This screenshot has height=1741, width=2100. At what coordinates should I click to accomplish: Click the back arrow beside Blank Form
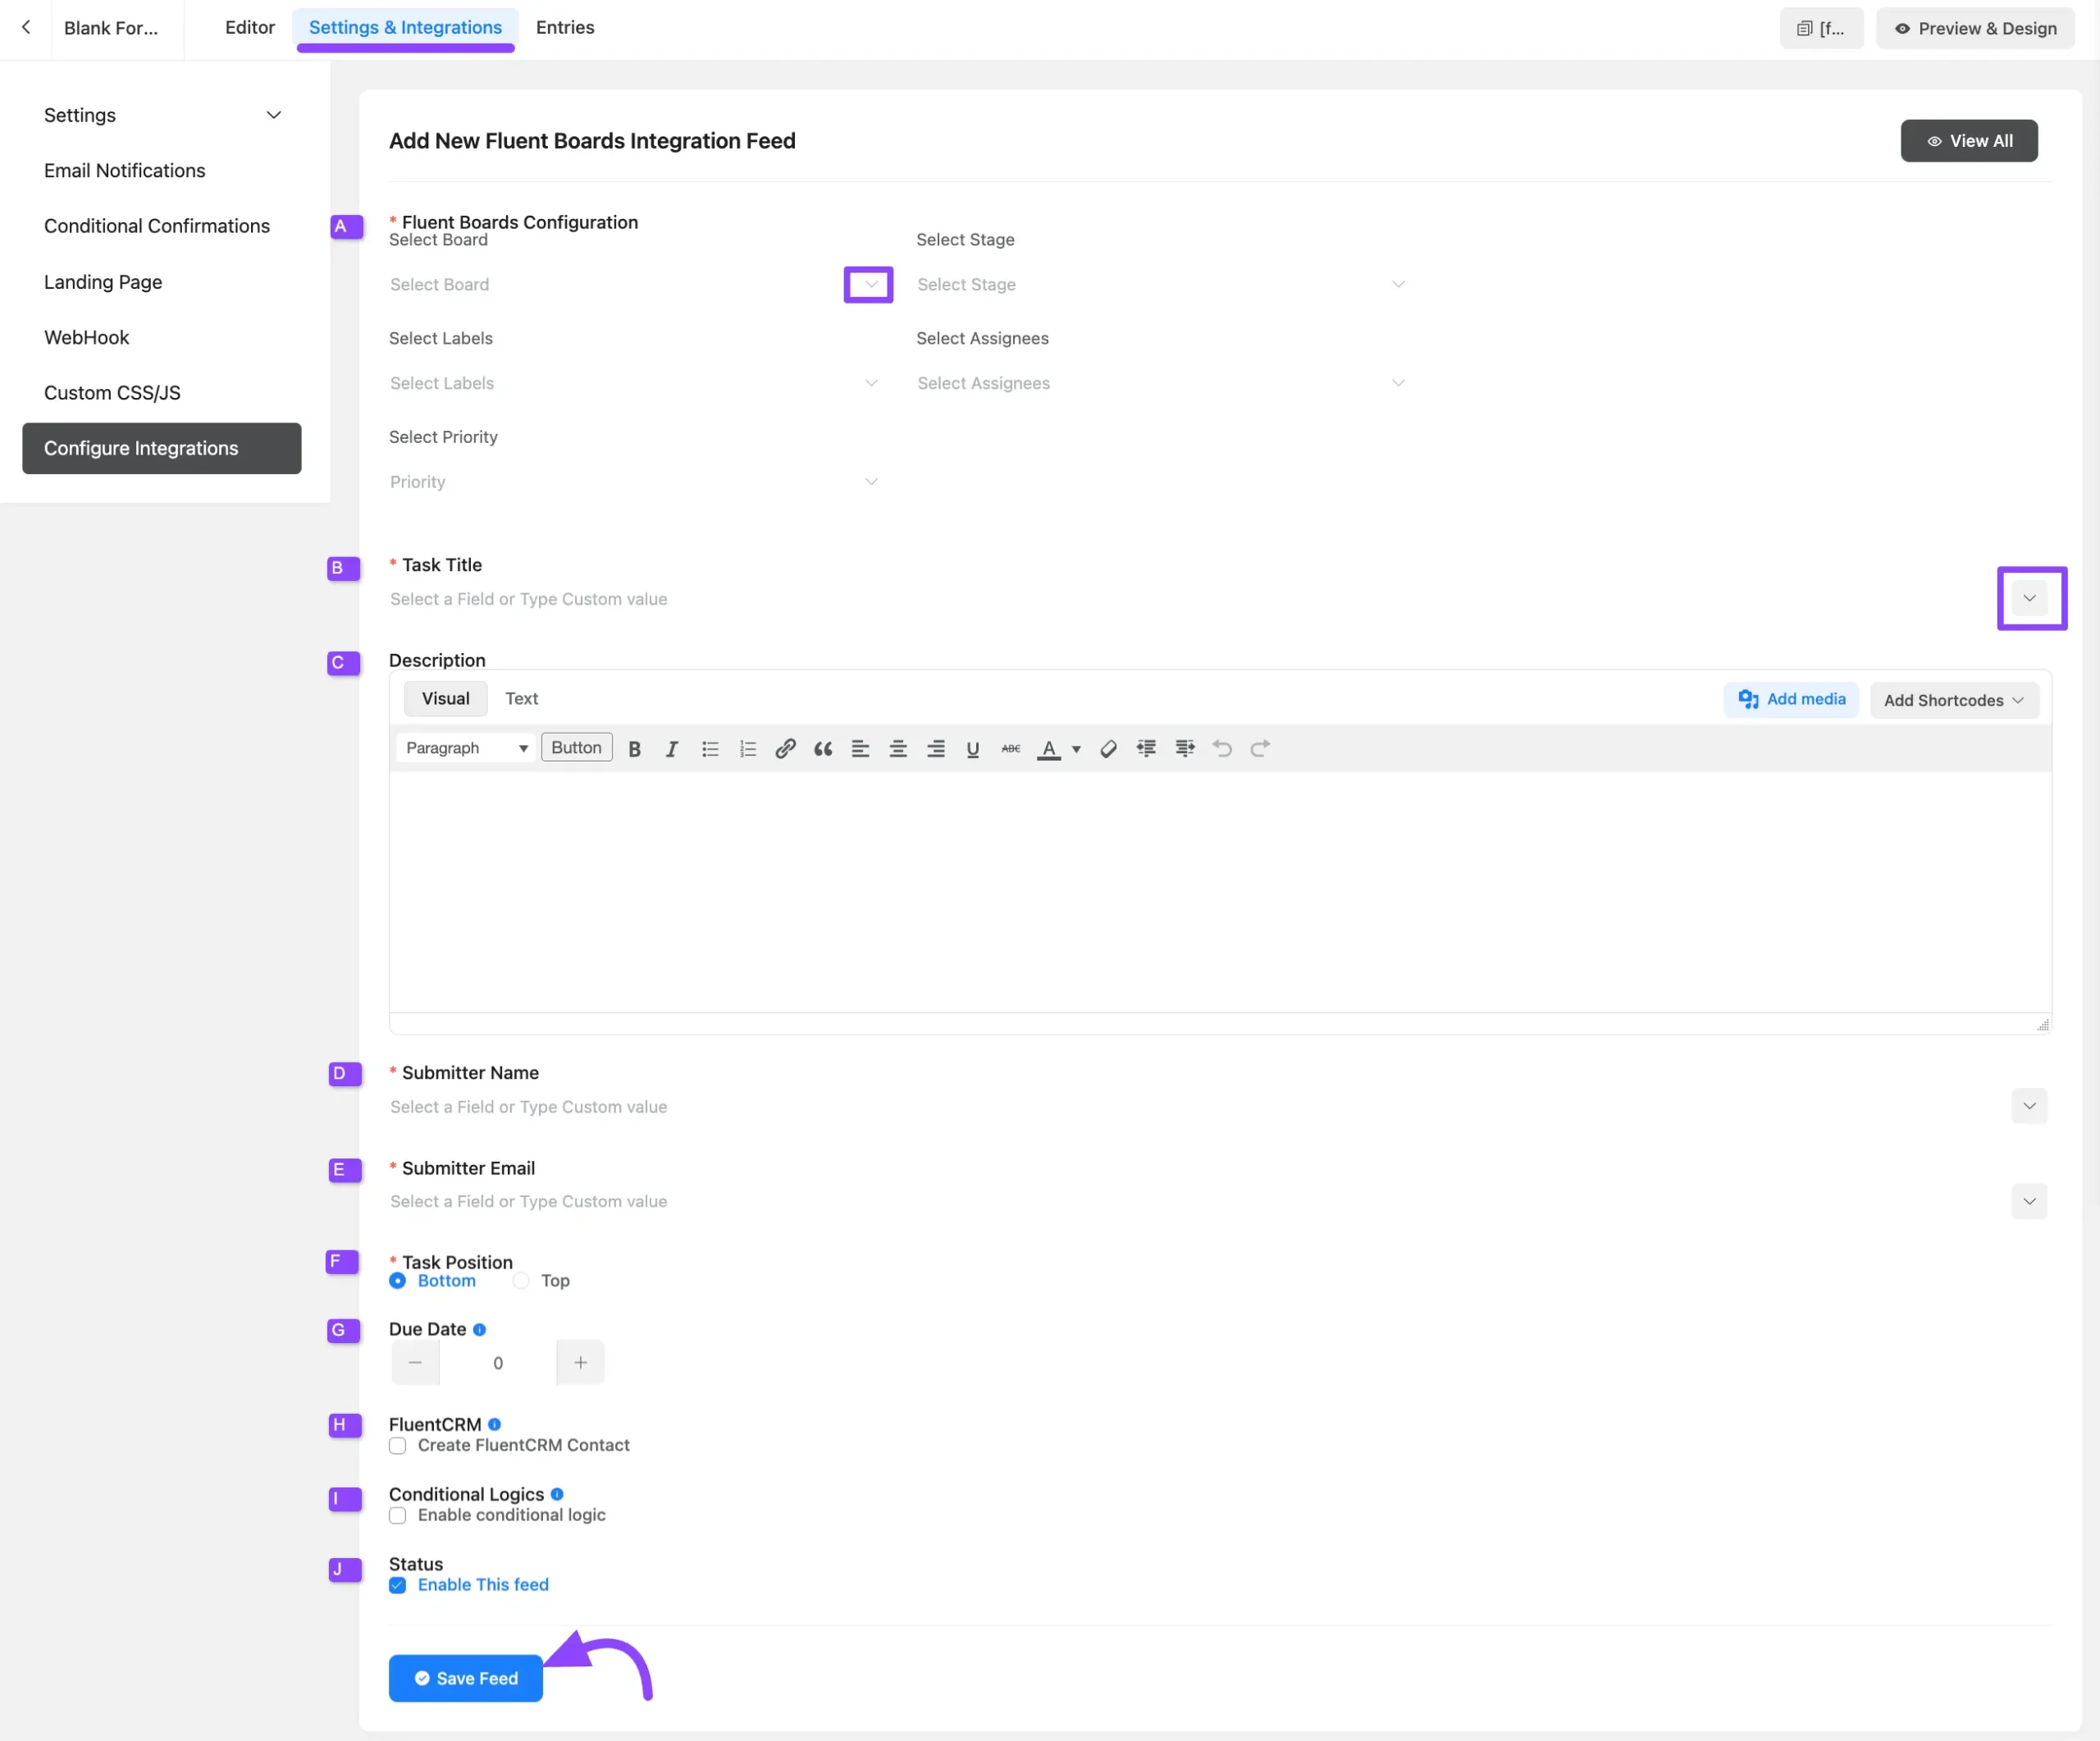26,28
